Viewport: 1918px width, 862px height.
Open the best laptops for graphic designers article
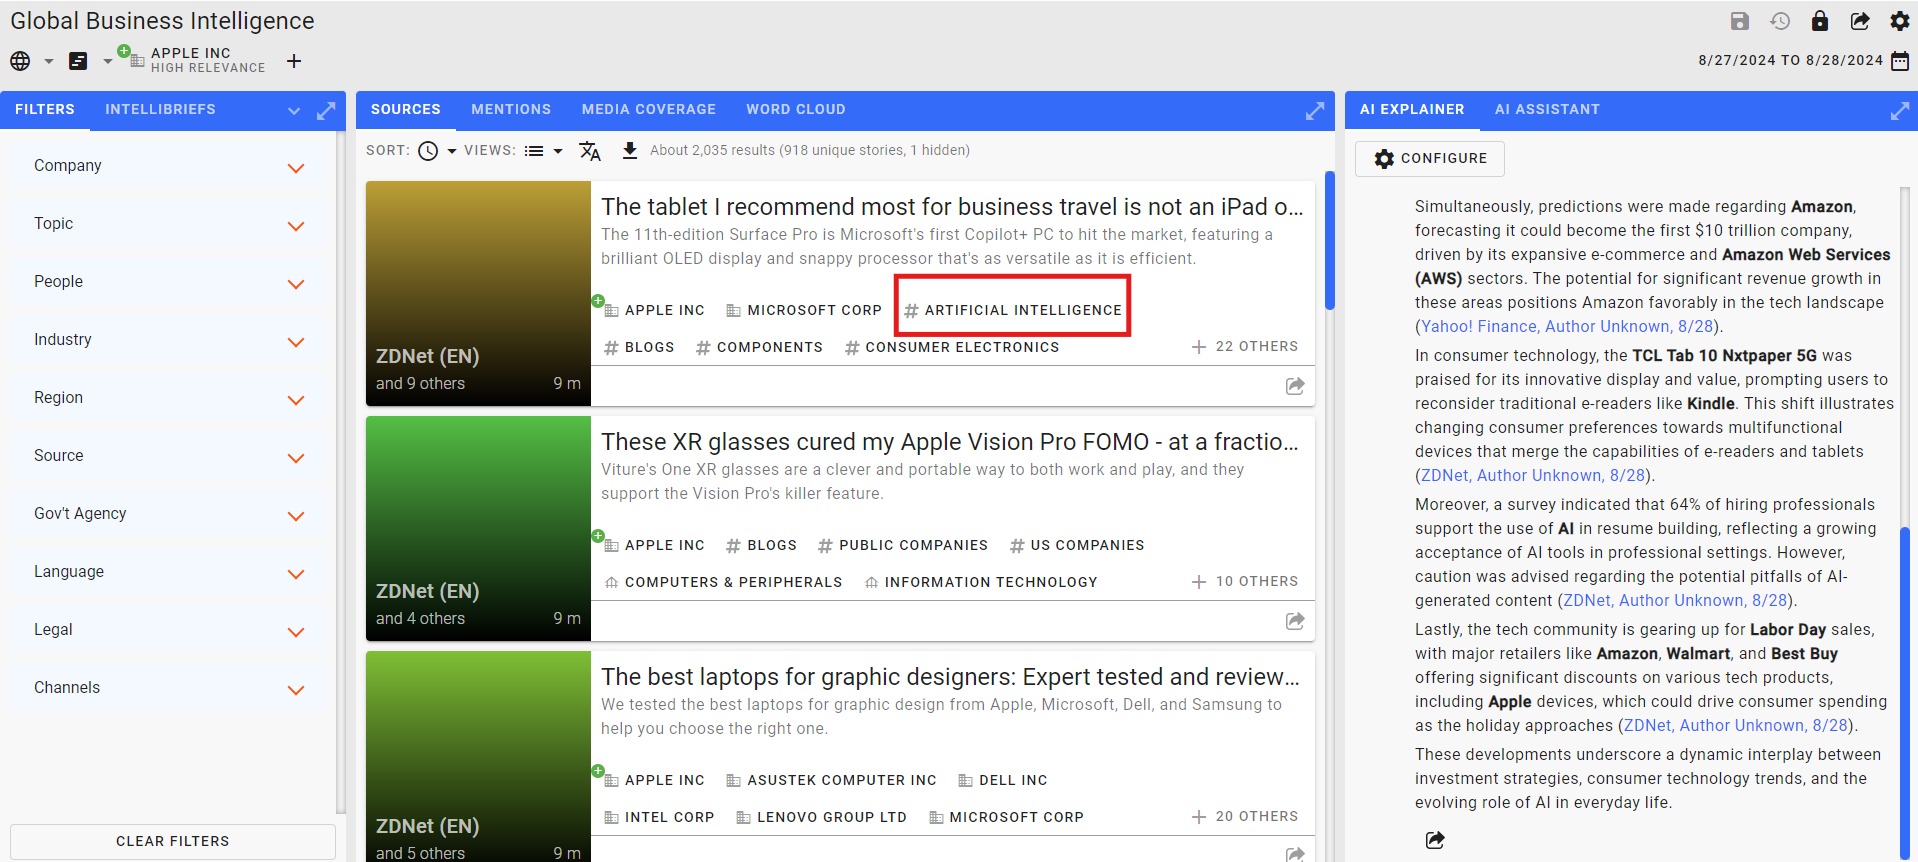[x=950, y=677]
